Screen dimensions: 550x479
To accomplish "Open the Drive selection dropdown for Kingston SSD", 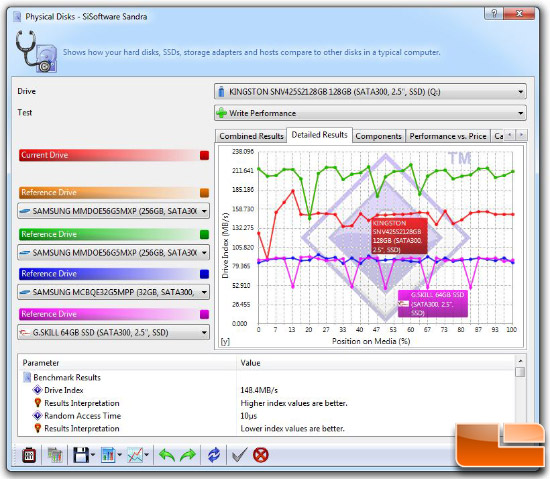I will click(370, 92).
